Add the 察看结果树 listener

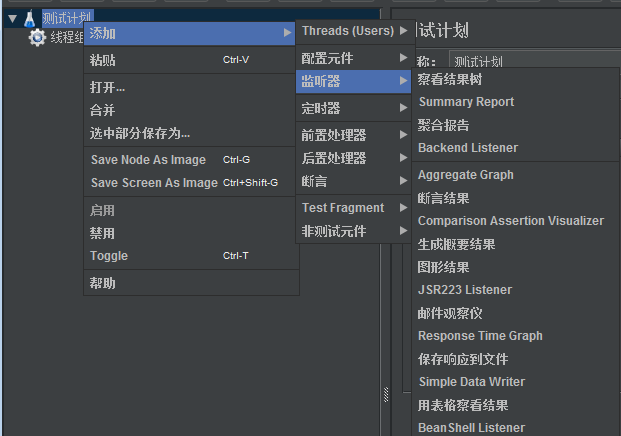click(x=516, y=79)
